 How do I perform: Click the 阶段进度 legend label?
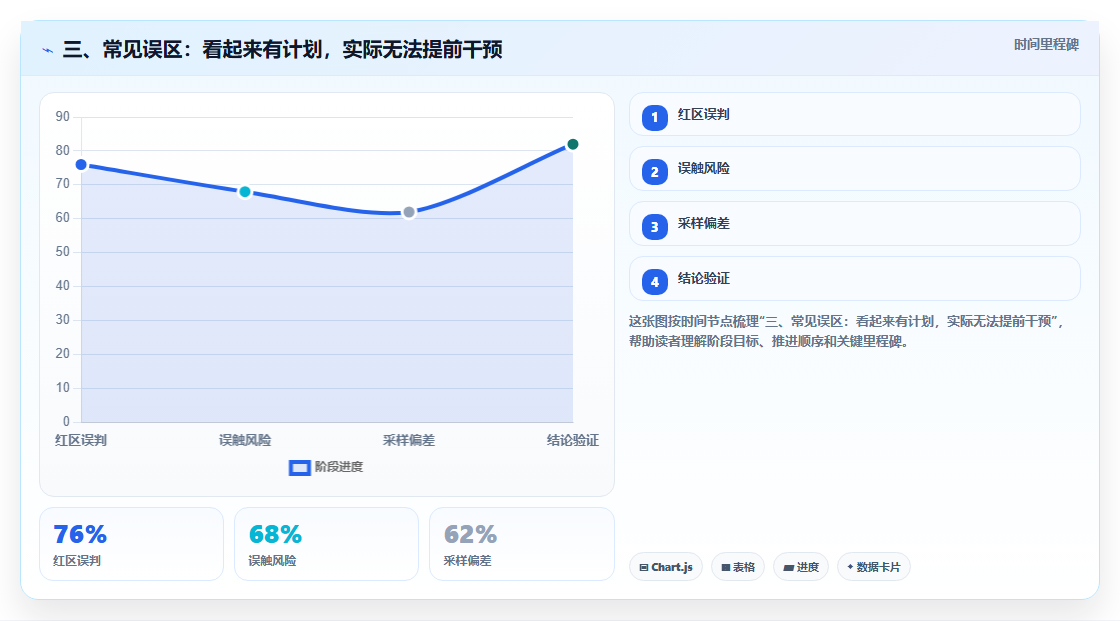tap(339, 467)
